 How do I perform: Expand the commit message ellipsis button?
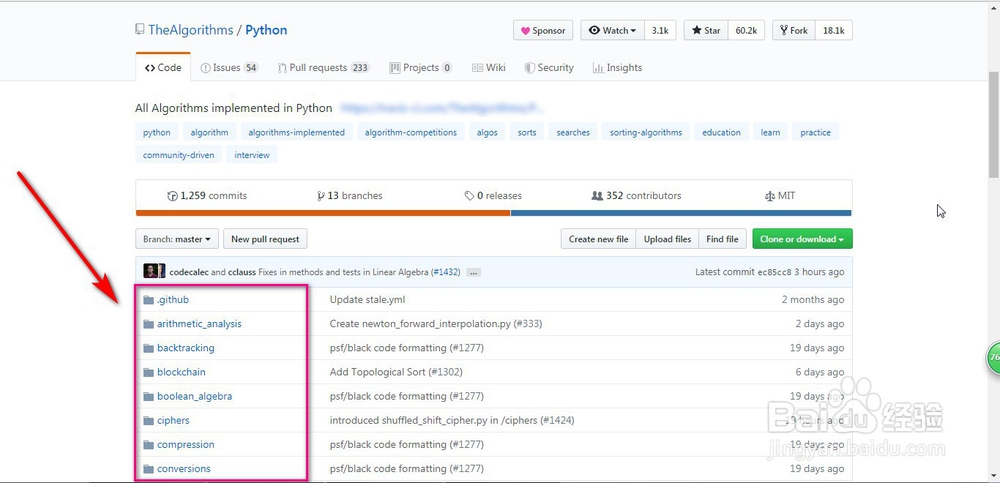pos(473,272)
